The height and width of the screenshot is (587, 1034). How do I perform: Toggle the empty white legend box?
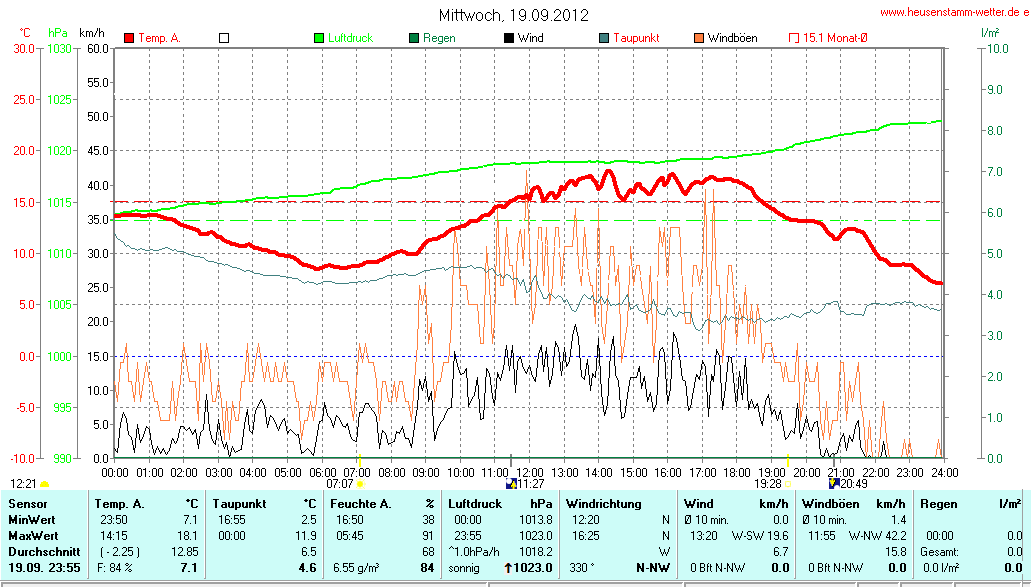(x=224, y=38)
